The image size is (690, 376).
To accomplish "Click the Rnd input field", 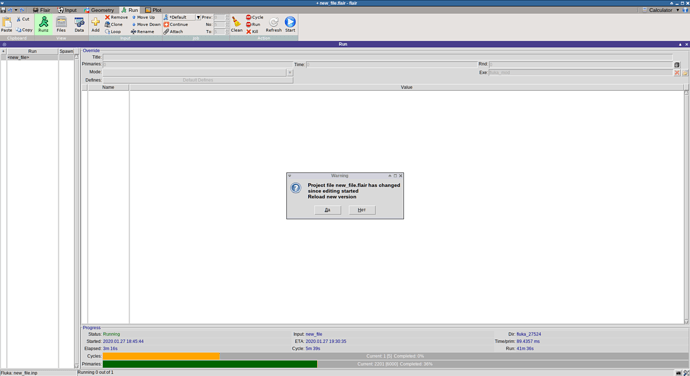I will point(581,65).
